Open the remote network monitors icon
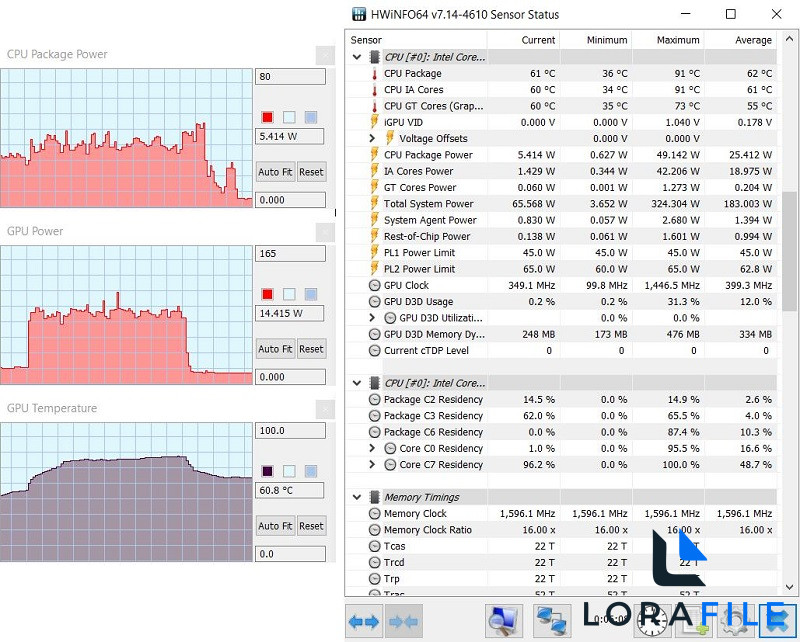Image resolution: width=800 pixels, height=642 pixels. [552, 621]
